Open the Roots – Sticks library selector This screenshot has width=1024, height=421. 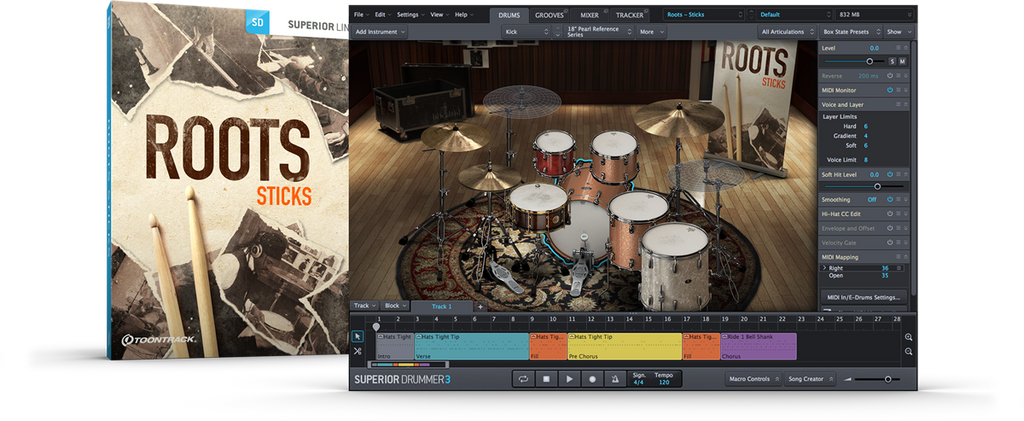703,14
